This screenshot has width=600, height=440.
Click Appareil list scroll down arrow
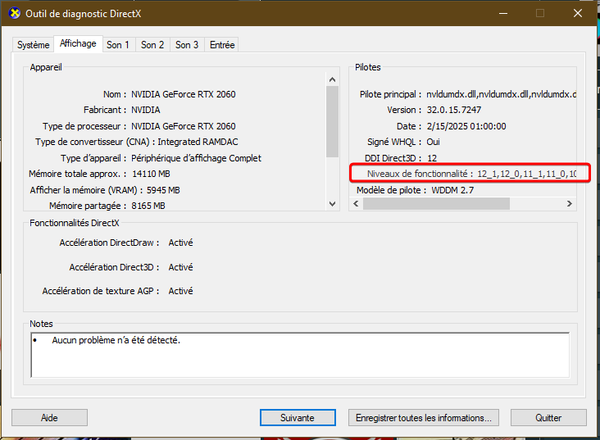click(332, 204)
